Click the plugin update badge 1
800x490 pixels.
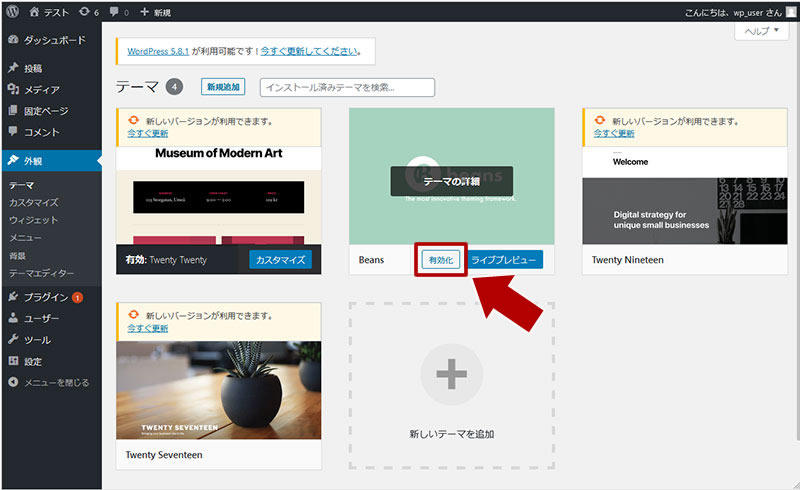pos(77,298)
